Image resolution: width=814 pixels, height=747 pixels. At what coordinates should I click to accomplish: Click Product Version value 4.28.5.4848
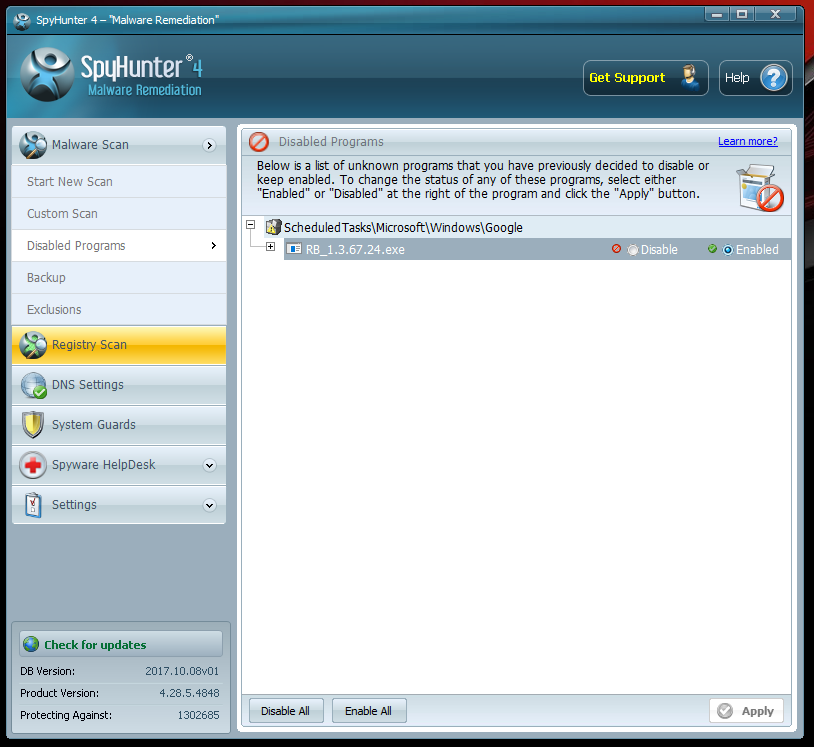[x=189, y=693]
